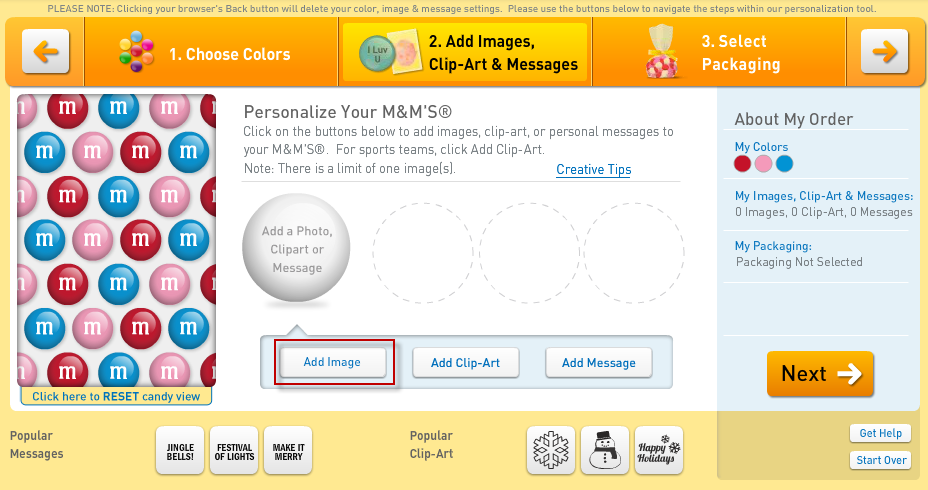
Task: Open the Creative Tips link
Action: (x=594, y=169)
